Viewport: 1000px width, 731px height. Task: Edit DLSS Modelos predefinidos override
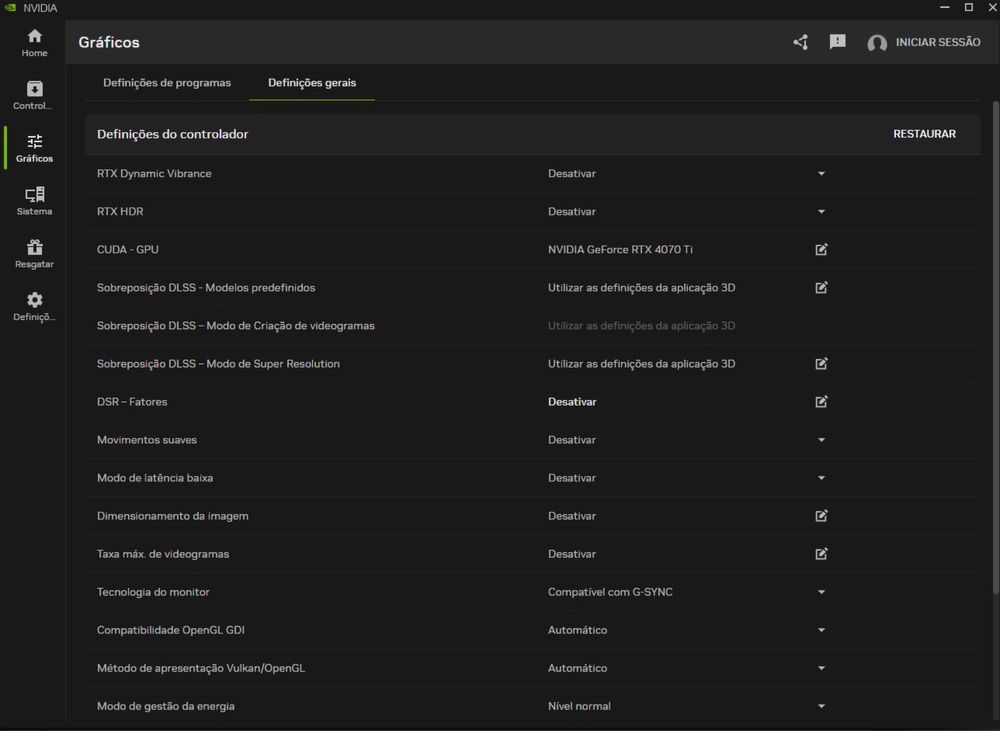coord(821,288)
